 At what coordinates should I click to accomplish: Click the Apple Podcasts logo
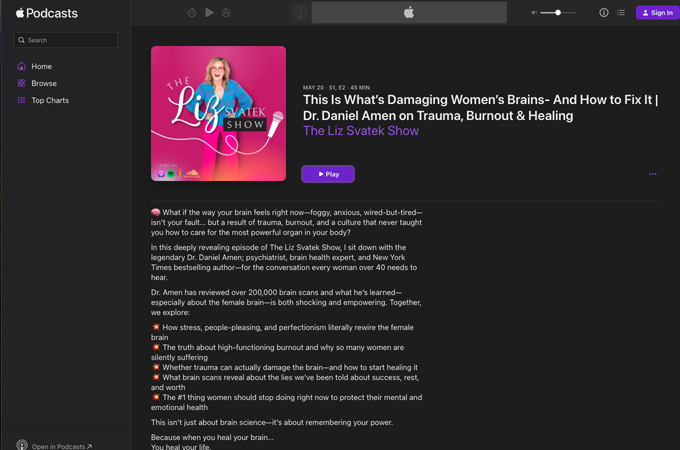pos(47,13)
